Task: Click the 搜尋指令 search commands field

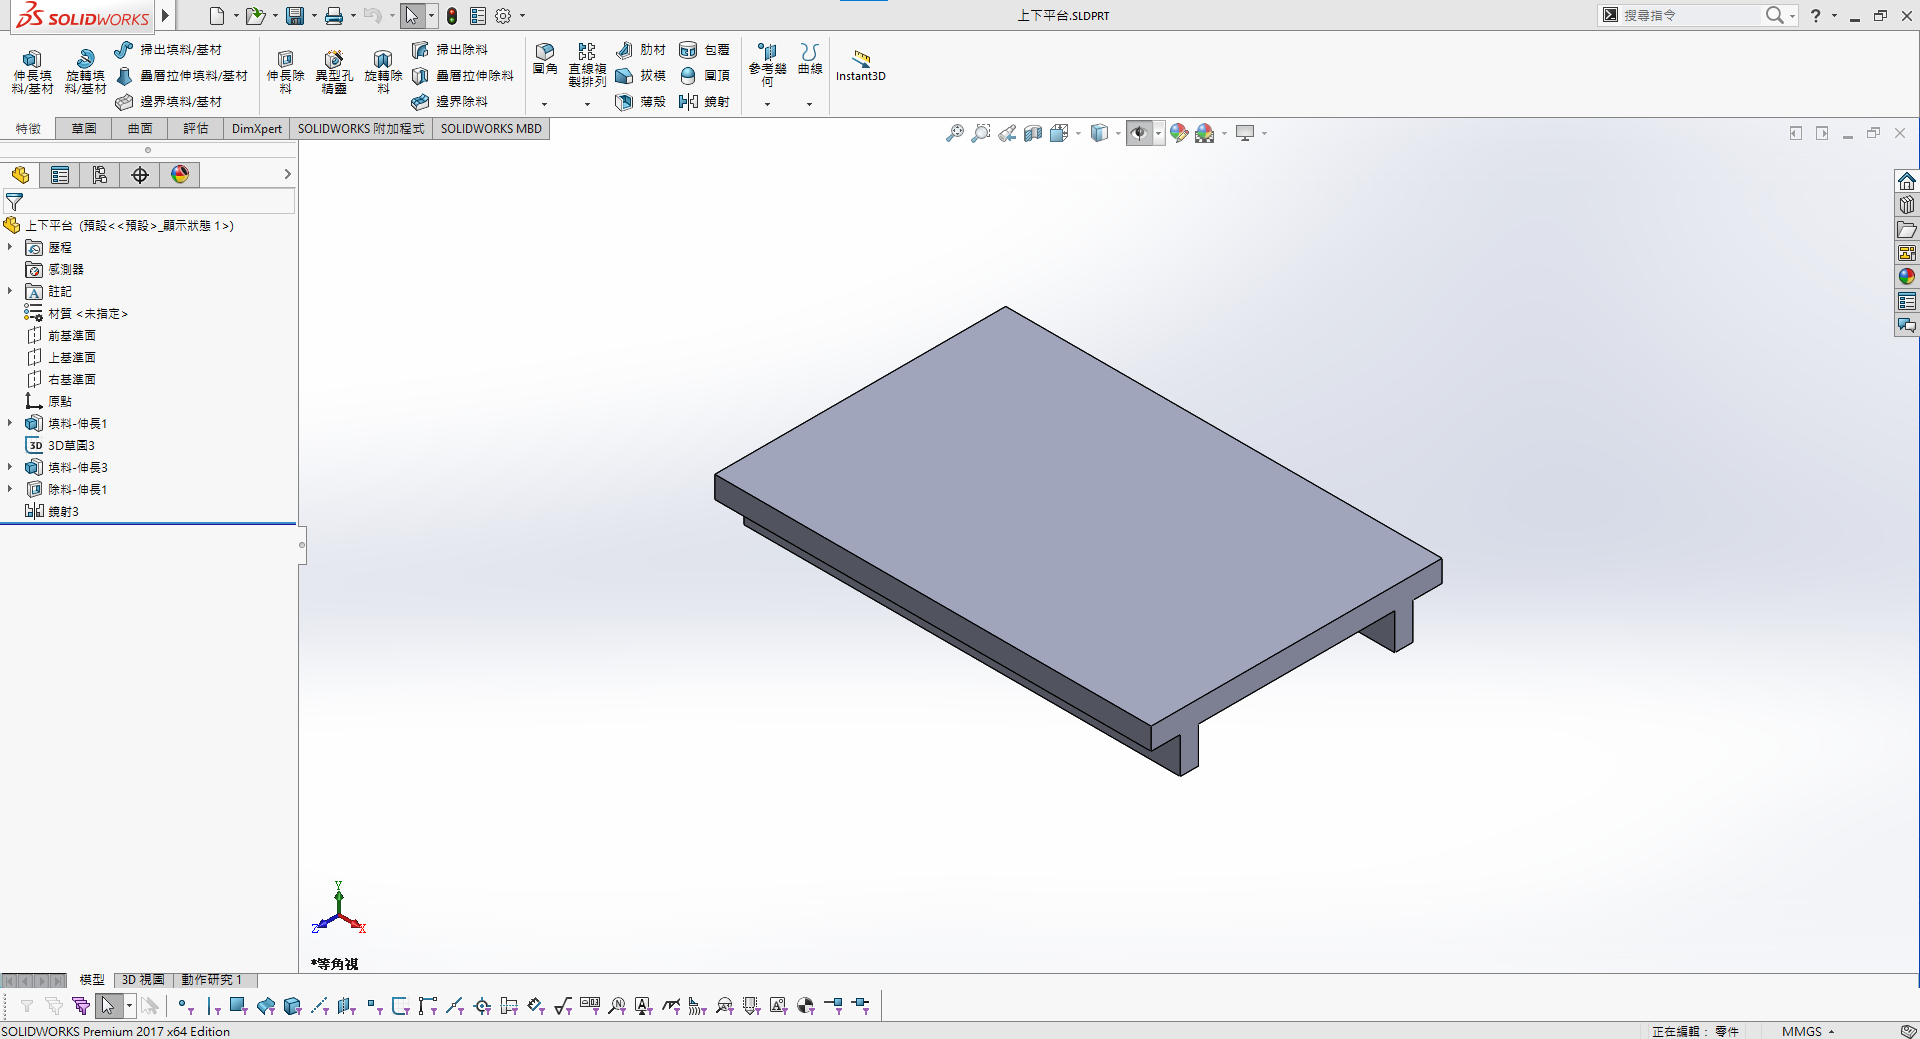Action: pyautogui.click(x=1690, y=15)
